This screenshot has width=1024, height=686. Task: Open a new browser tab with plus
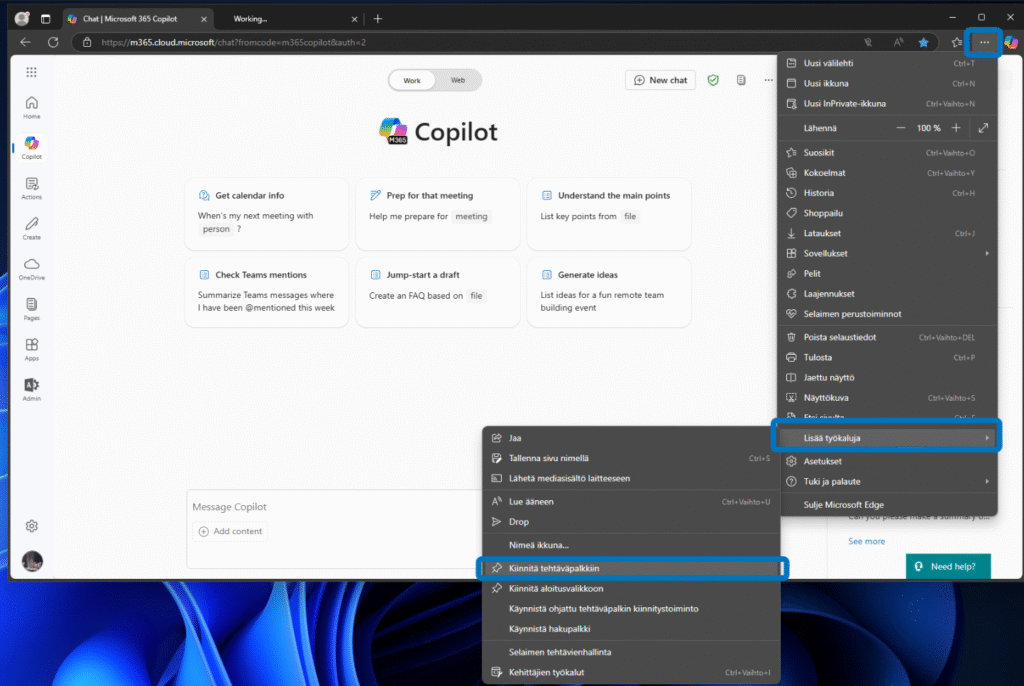[x=377, y=18]
